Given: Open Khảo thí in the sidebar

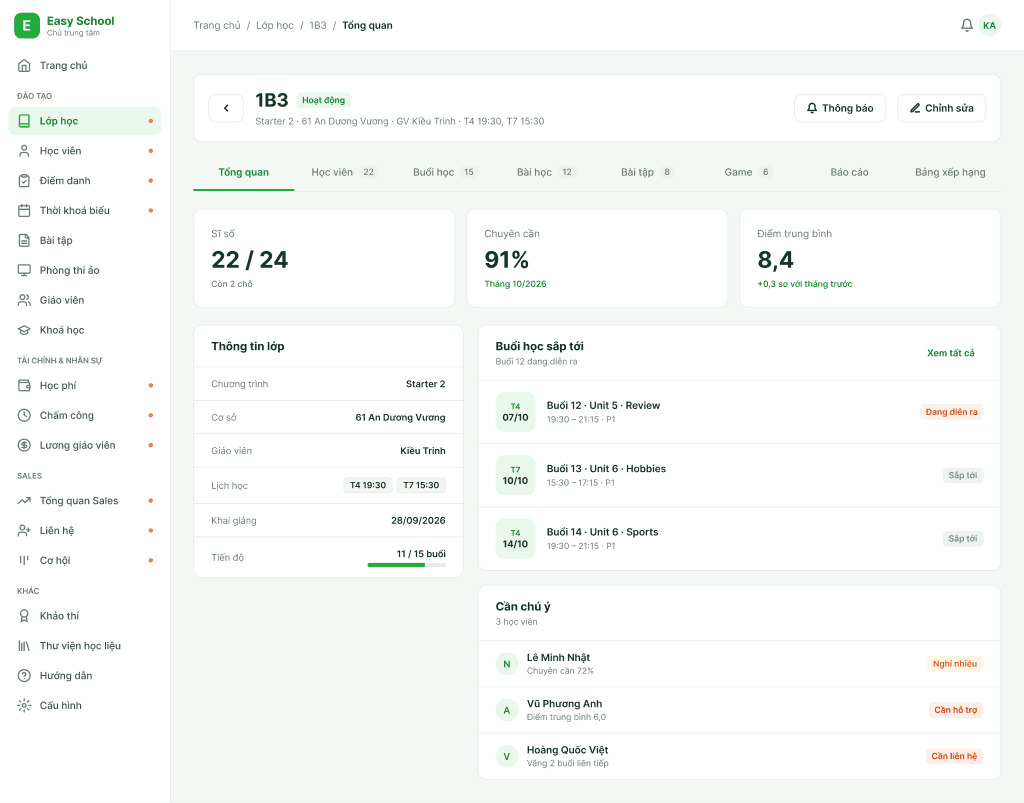Looking at the screenshot, I should coord(85,616).
